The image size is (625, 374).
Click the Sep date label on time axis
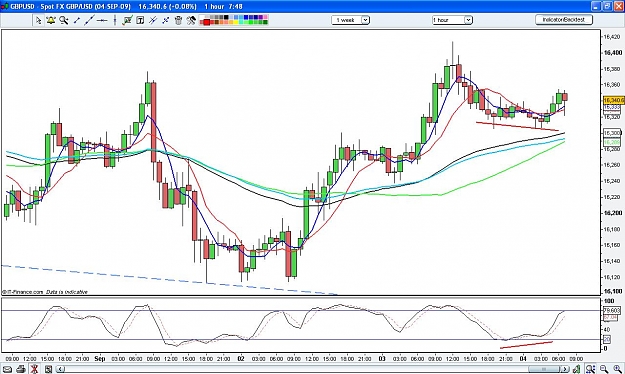coord(100,358)
